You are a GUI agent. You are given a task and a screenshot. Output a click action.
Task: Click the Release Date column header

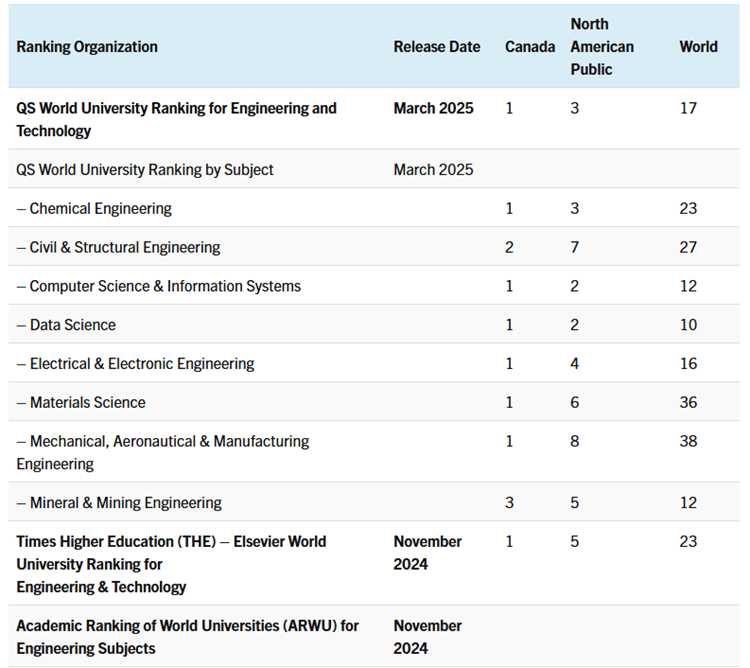tap(436, 47)
